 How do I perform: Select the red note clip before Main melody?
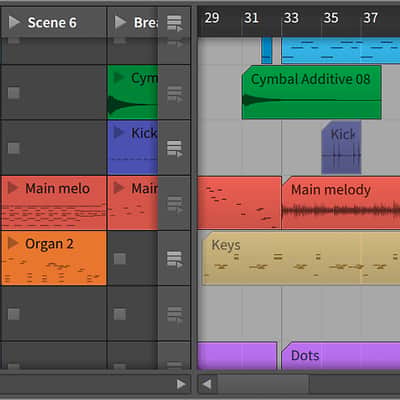[239, 203]
